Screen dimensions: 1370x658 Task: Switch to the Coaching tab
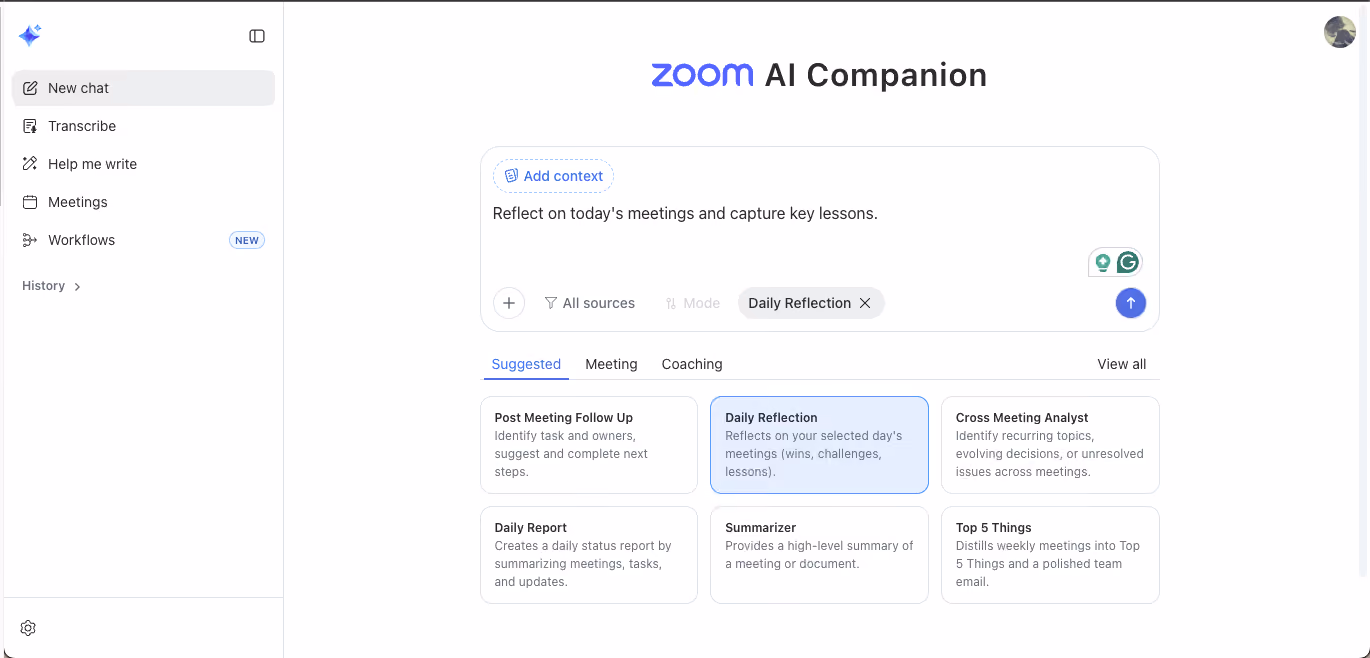[x=692, y=364]
